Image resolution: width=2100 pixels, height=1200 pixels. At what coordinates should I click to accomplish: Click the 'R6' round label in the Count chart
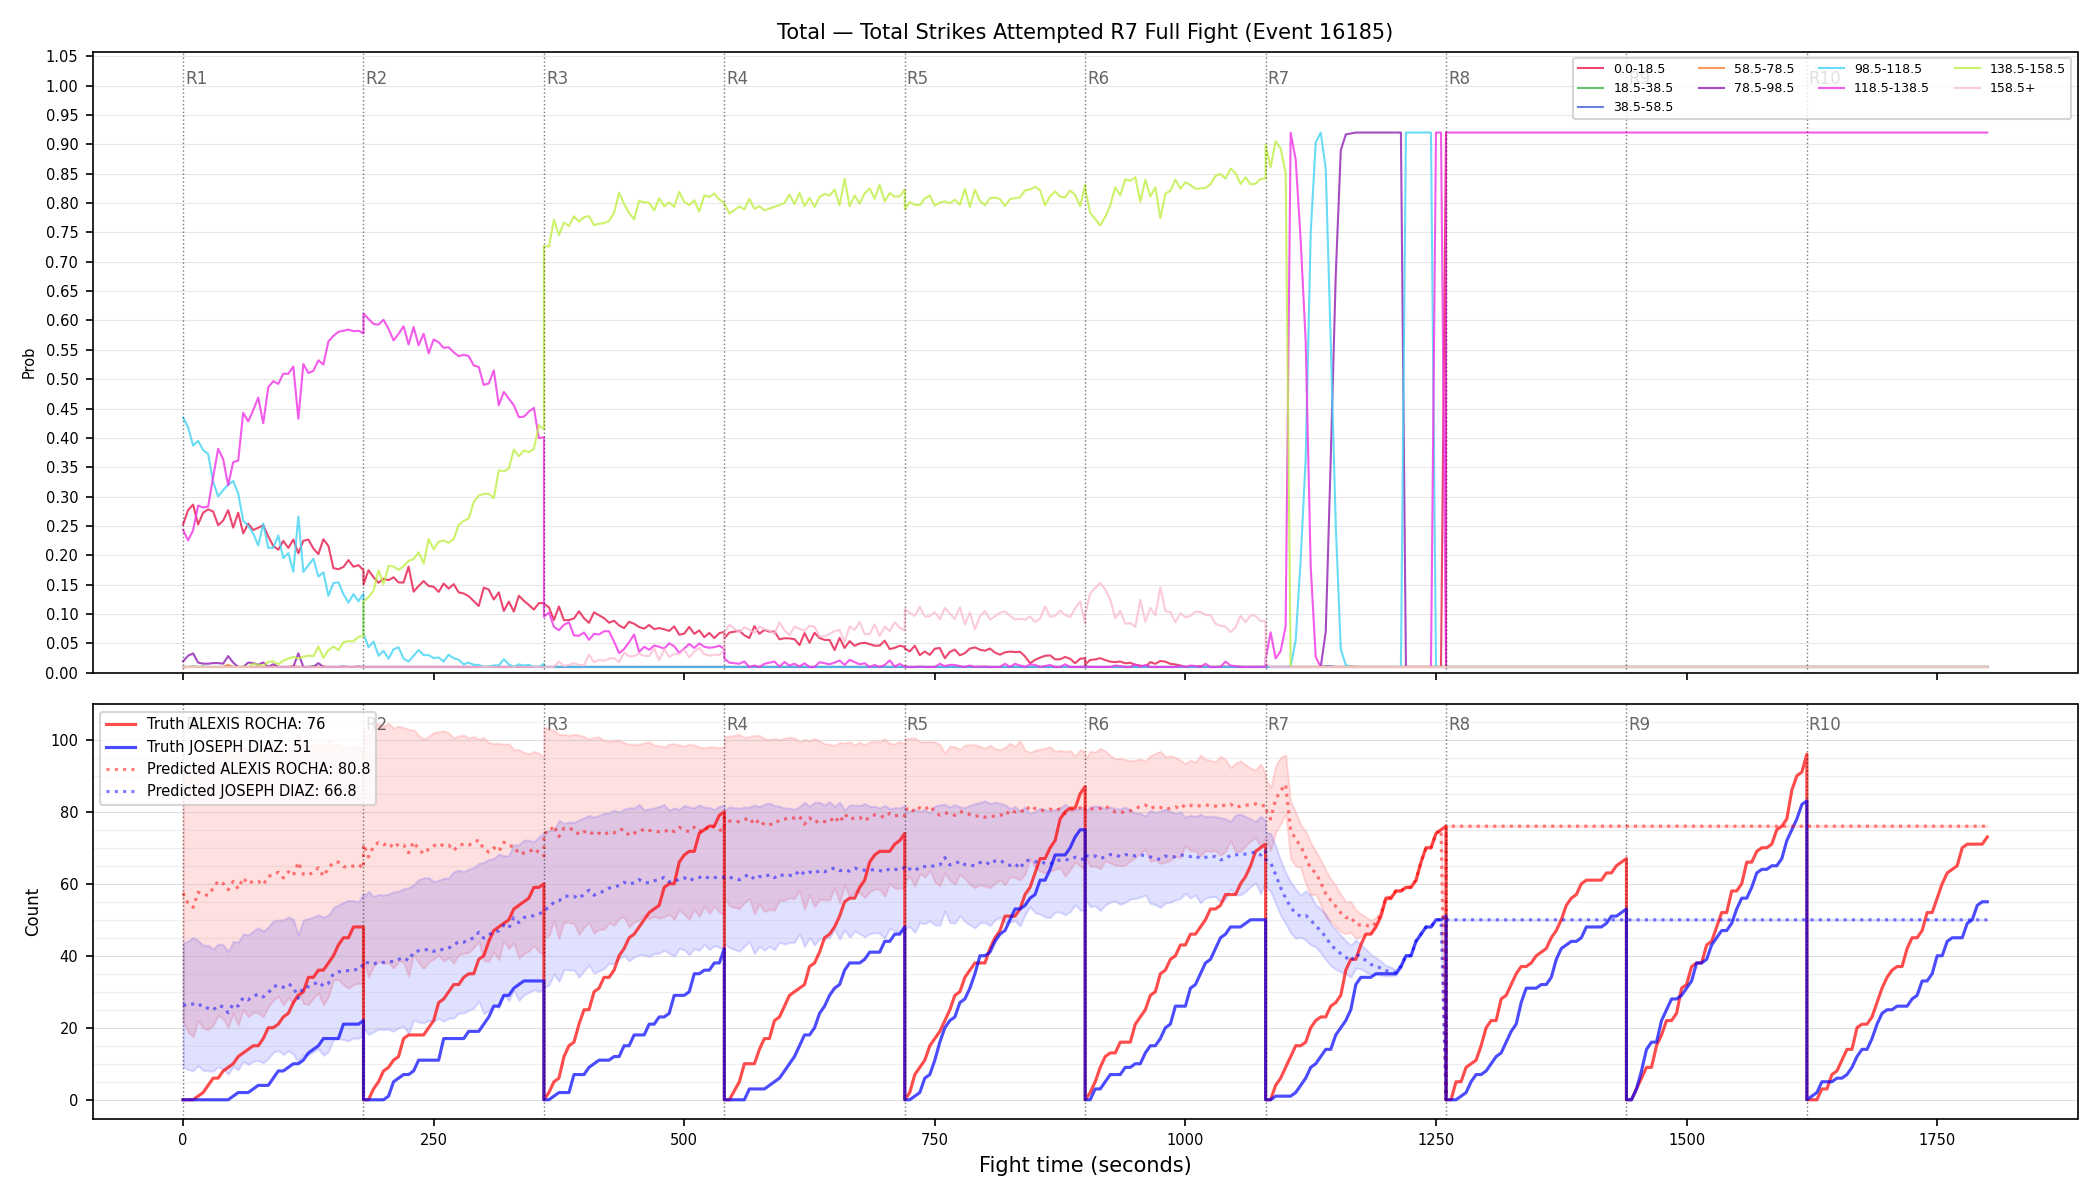[1098, 724]
